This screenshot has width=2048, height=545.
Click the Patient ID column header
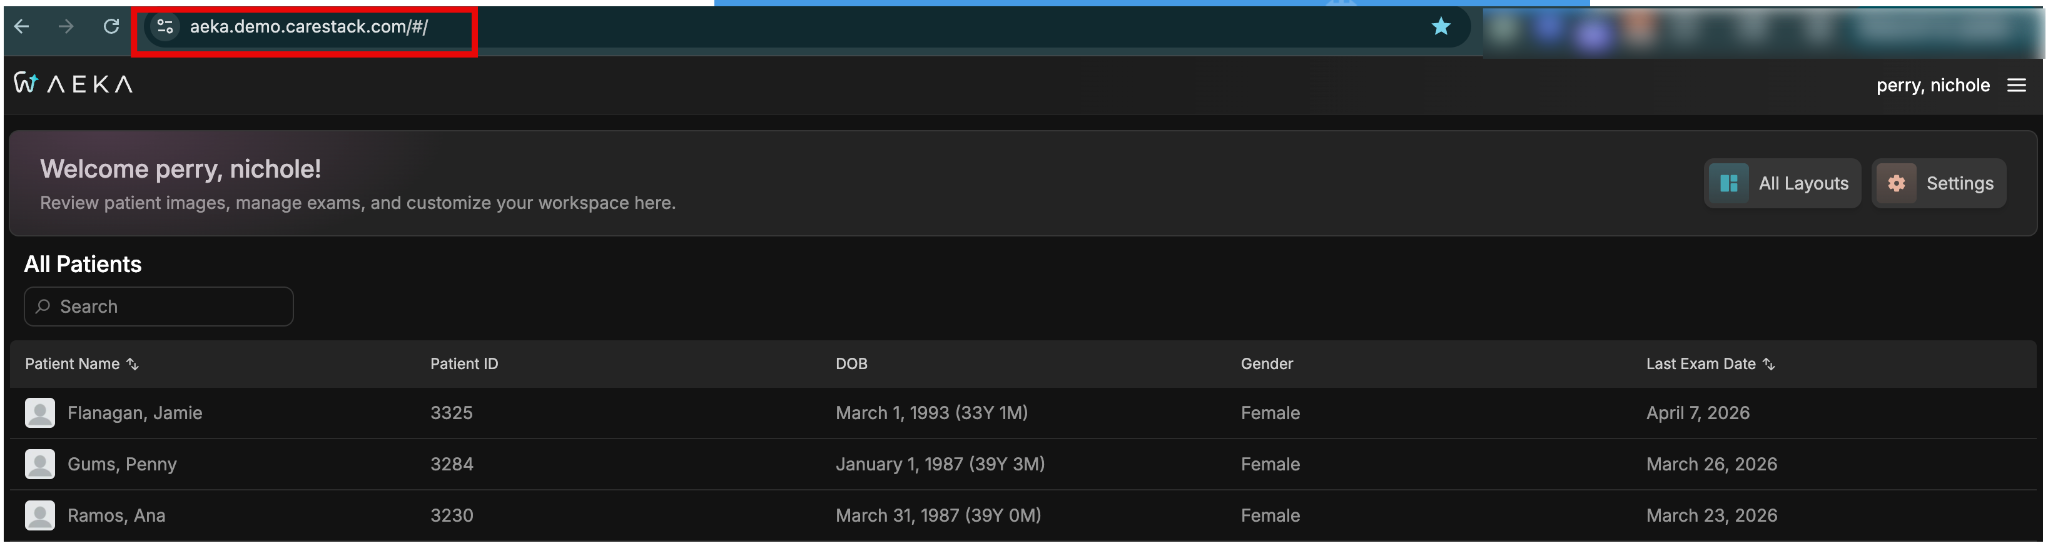[464, 364]
